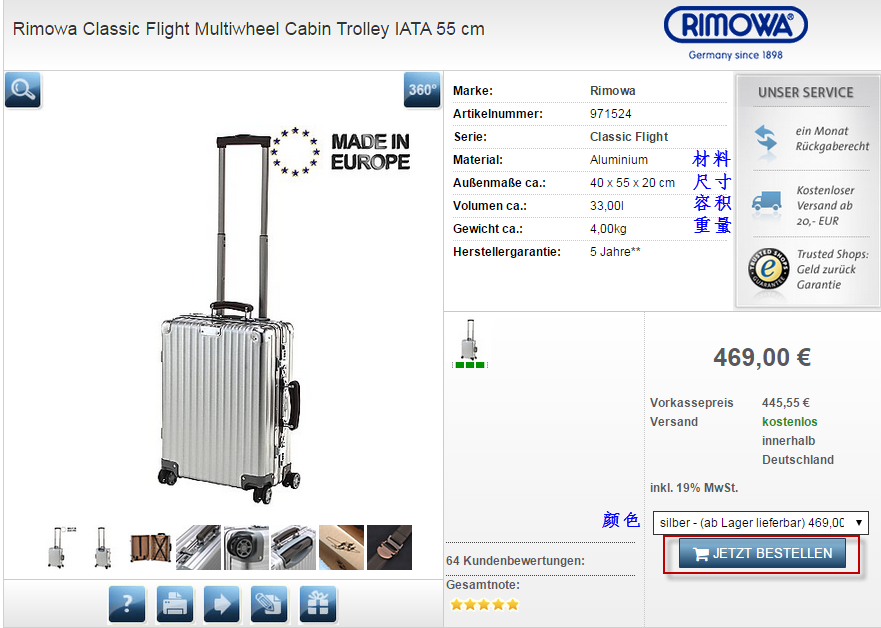Click the five-star overall rating
The image size is (881, 628).
[484, 605]
